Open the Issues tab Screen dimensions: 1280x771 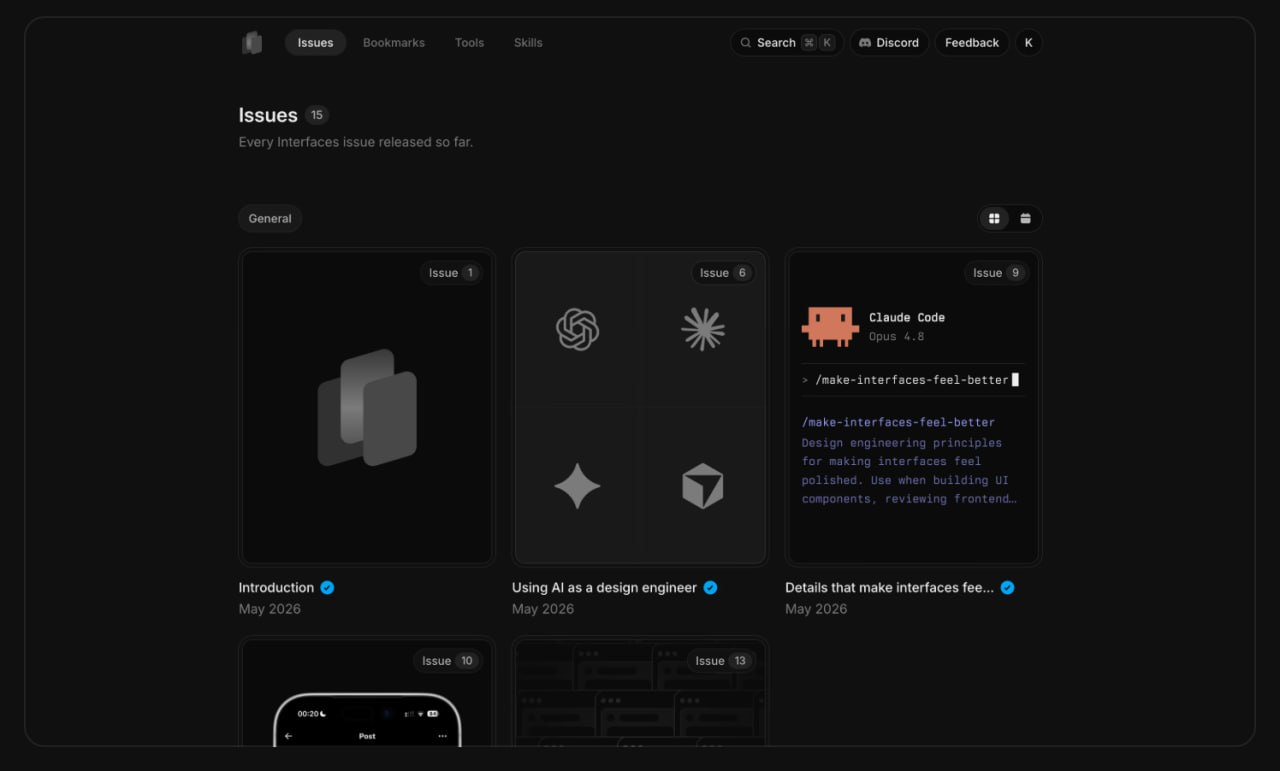pos(315,43)
